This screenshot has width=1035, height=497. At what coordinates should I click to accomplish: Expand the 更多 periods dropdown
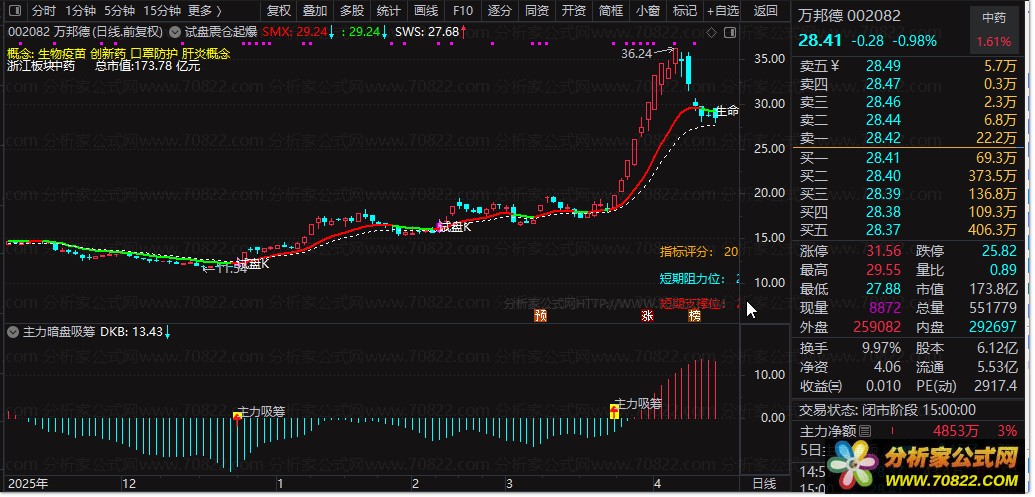(x=205, y=11)
